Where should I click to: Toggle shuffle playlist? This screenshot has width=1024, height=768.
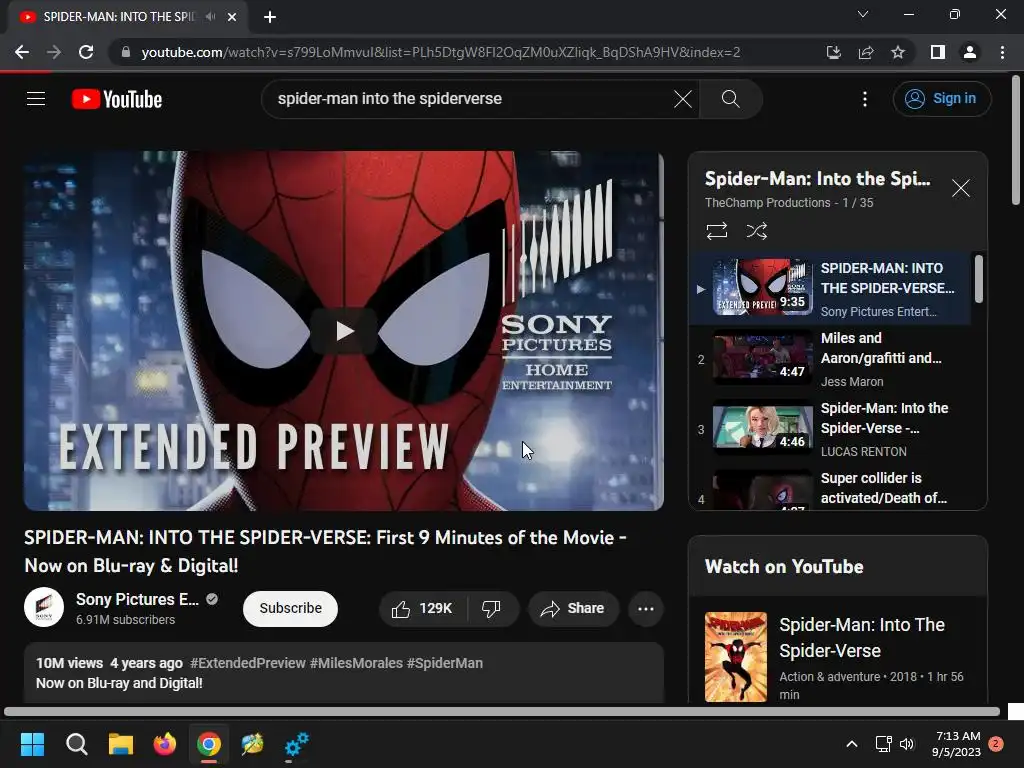pos(757,231)
